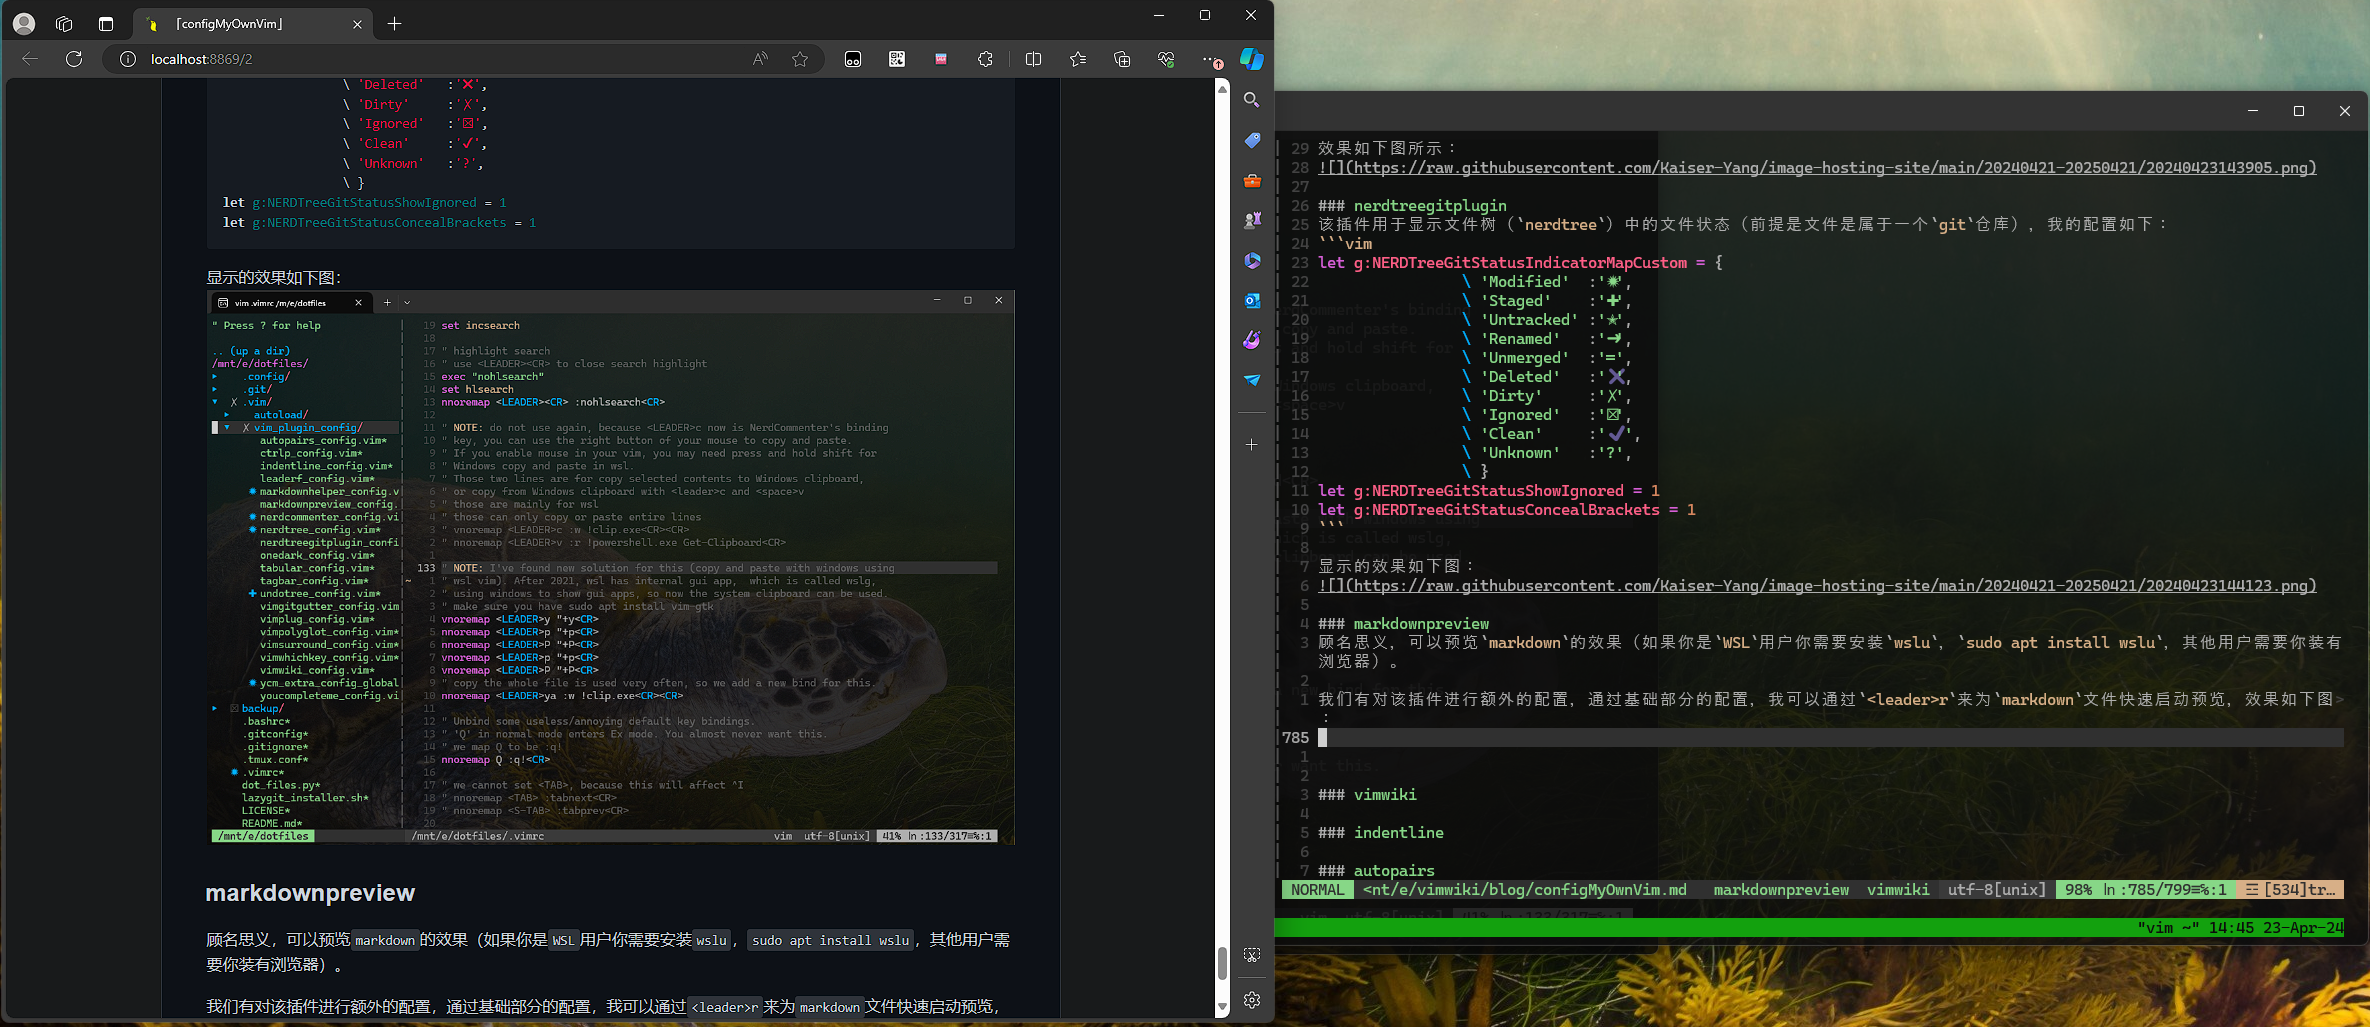2370x1027 pixels.
Task: Grab the page vertical scrollbar thumb
Action: [1222, 964]
